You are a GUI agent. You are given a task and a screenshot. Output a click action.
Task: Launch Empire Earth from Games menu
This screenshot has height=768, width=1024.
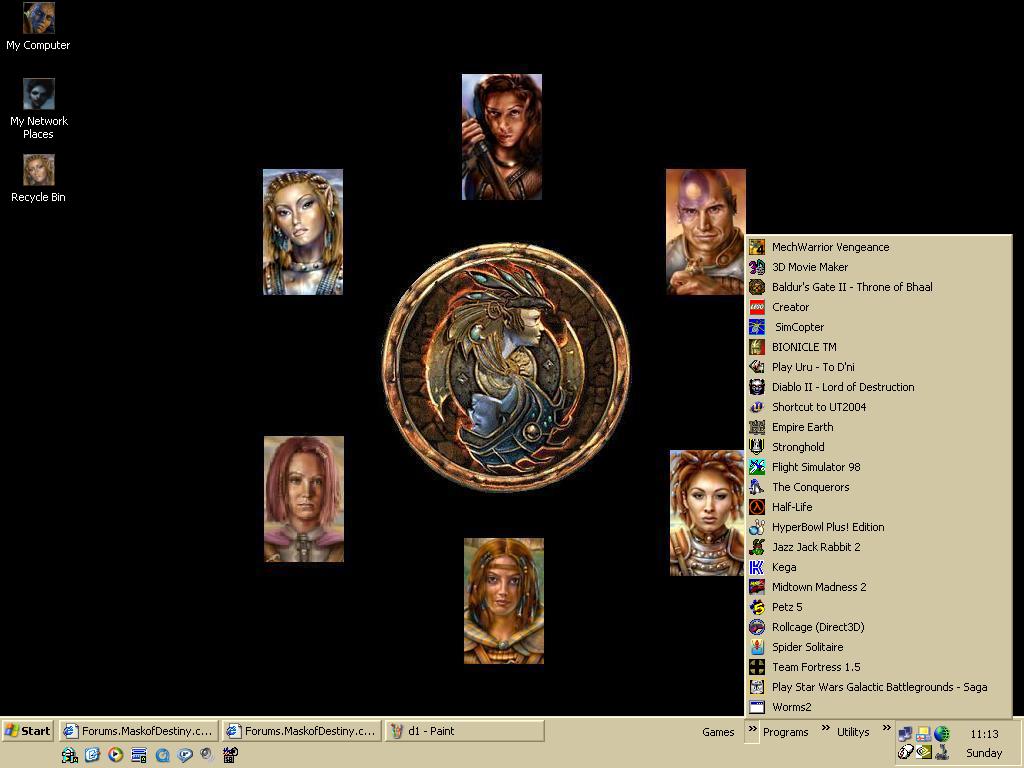pyautogui.click(x=878, y=427)
